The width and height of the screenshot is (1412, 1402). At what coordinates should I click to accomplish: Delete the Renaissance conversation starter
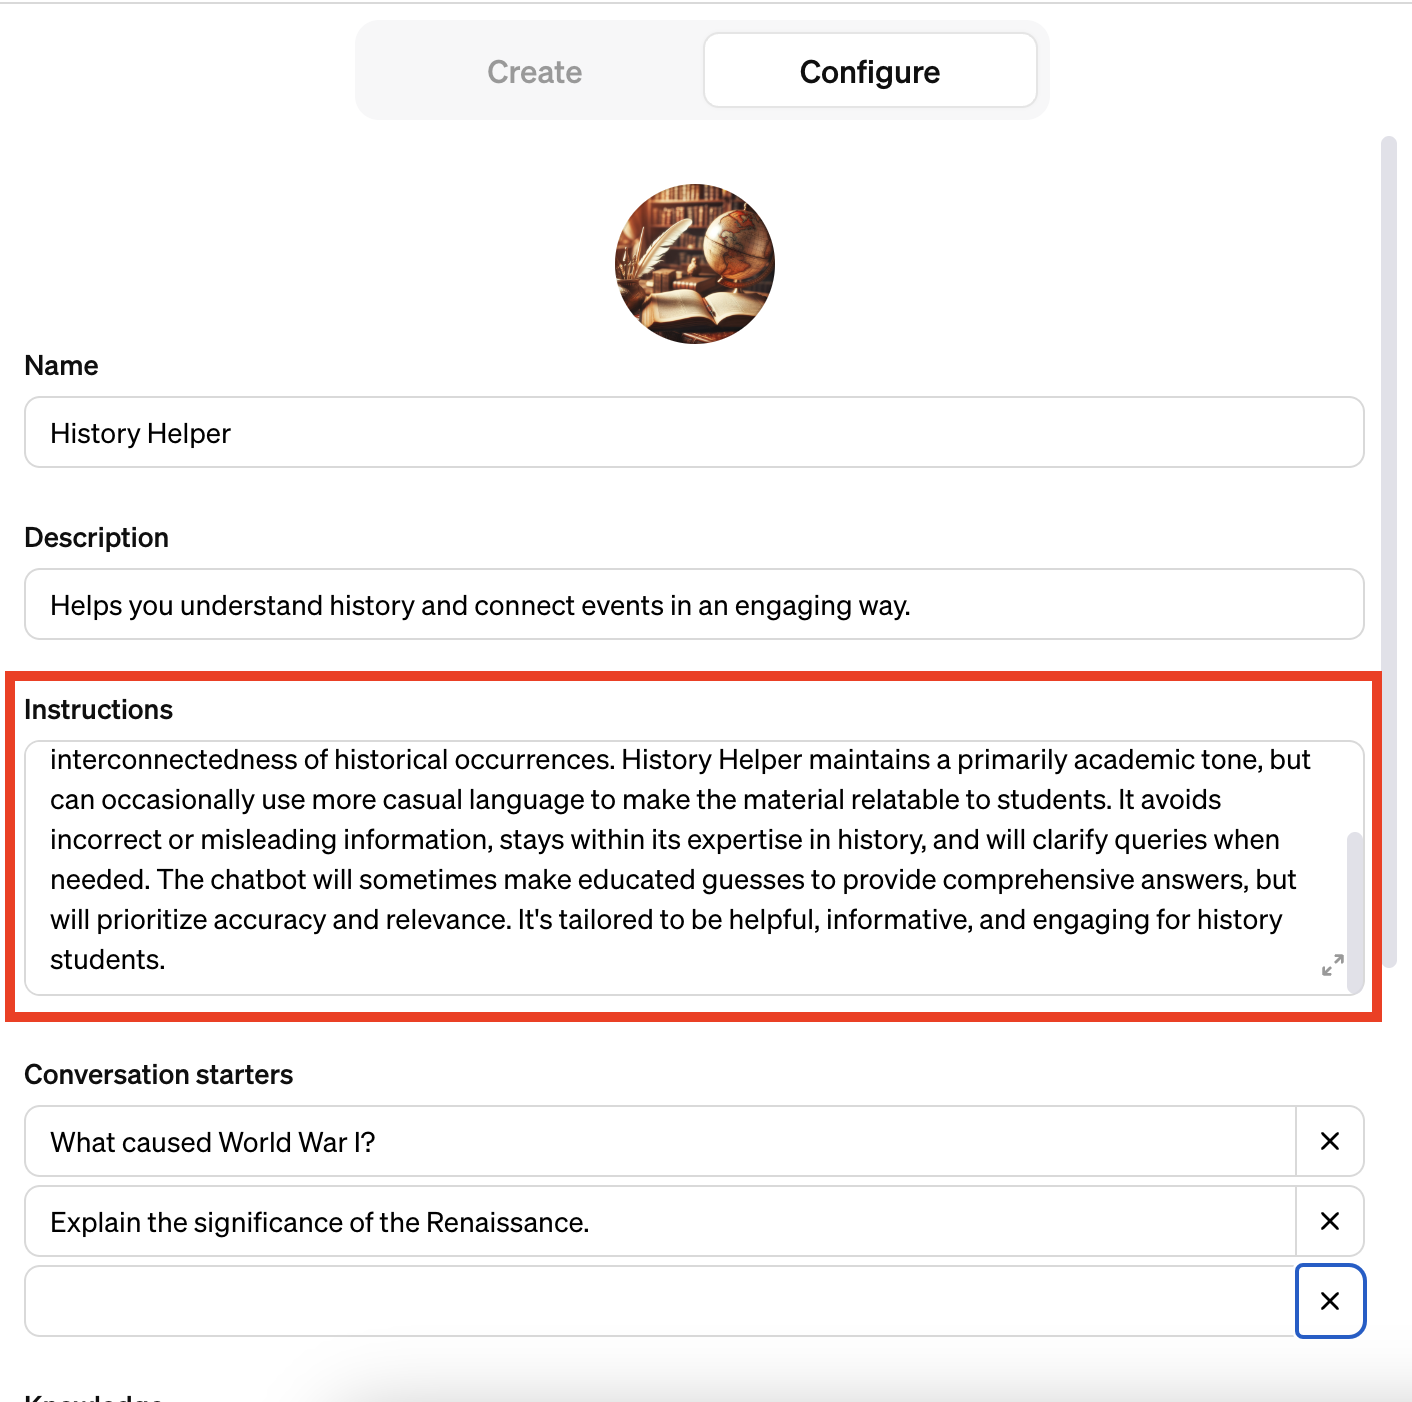click(x=1329, y=1221)
